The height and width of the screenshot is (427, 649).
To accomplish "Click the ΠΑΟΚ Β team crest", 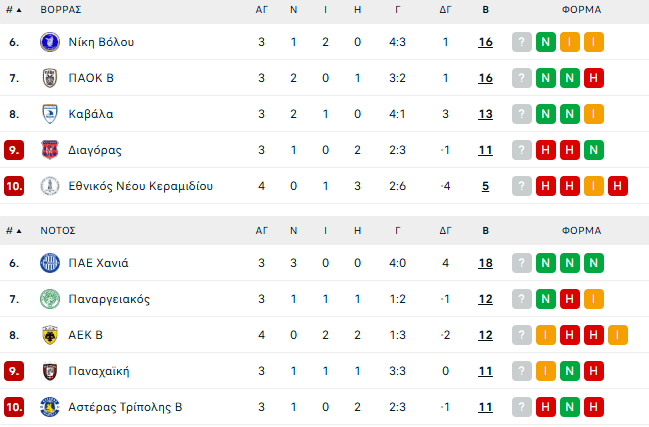I will click(49, 78).
